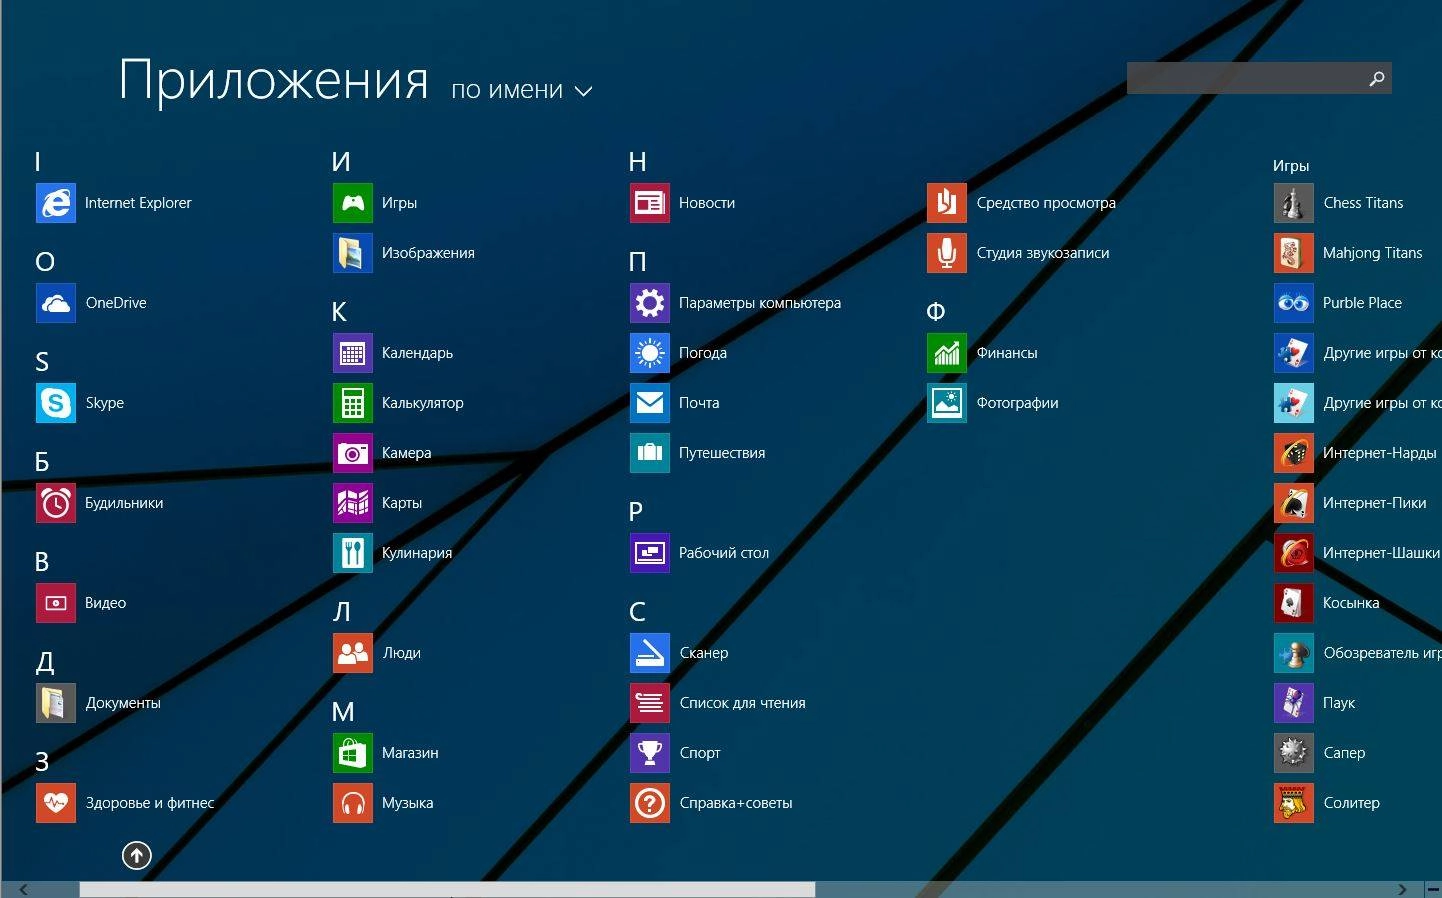Open Погода sun icon
This screenshot has height=898, width=1442.
point(650,353)
